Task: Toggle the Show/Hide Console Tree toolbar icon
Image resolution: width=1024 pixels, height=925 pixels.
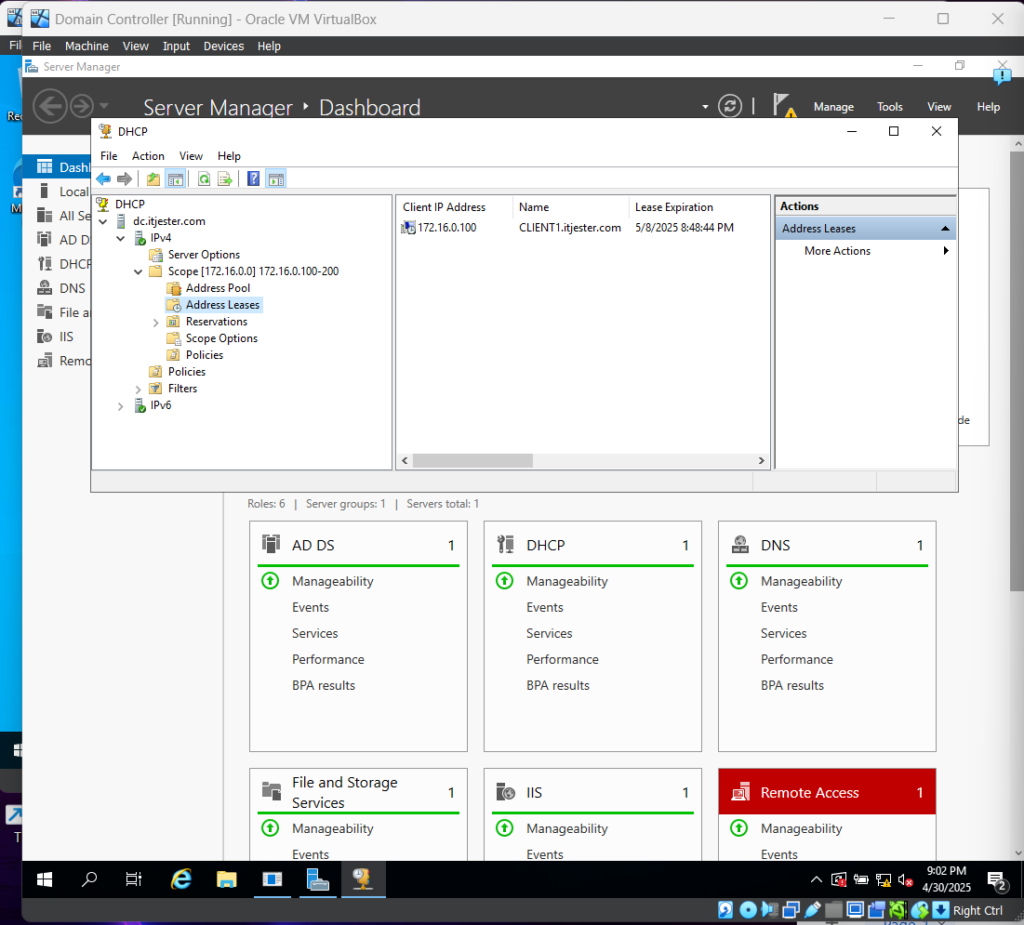Action: click(x=175, y=179)
